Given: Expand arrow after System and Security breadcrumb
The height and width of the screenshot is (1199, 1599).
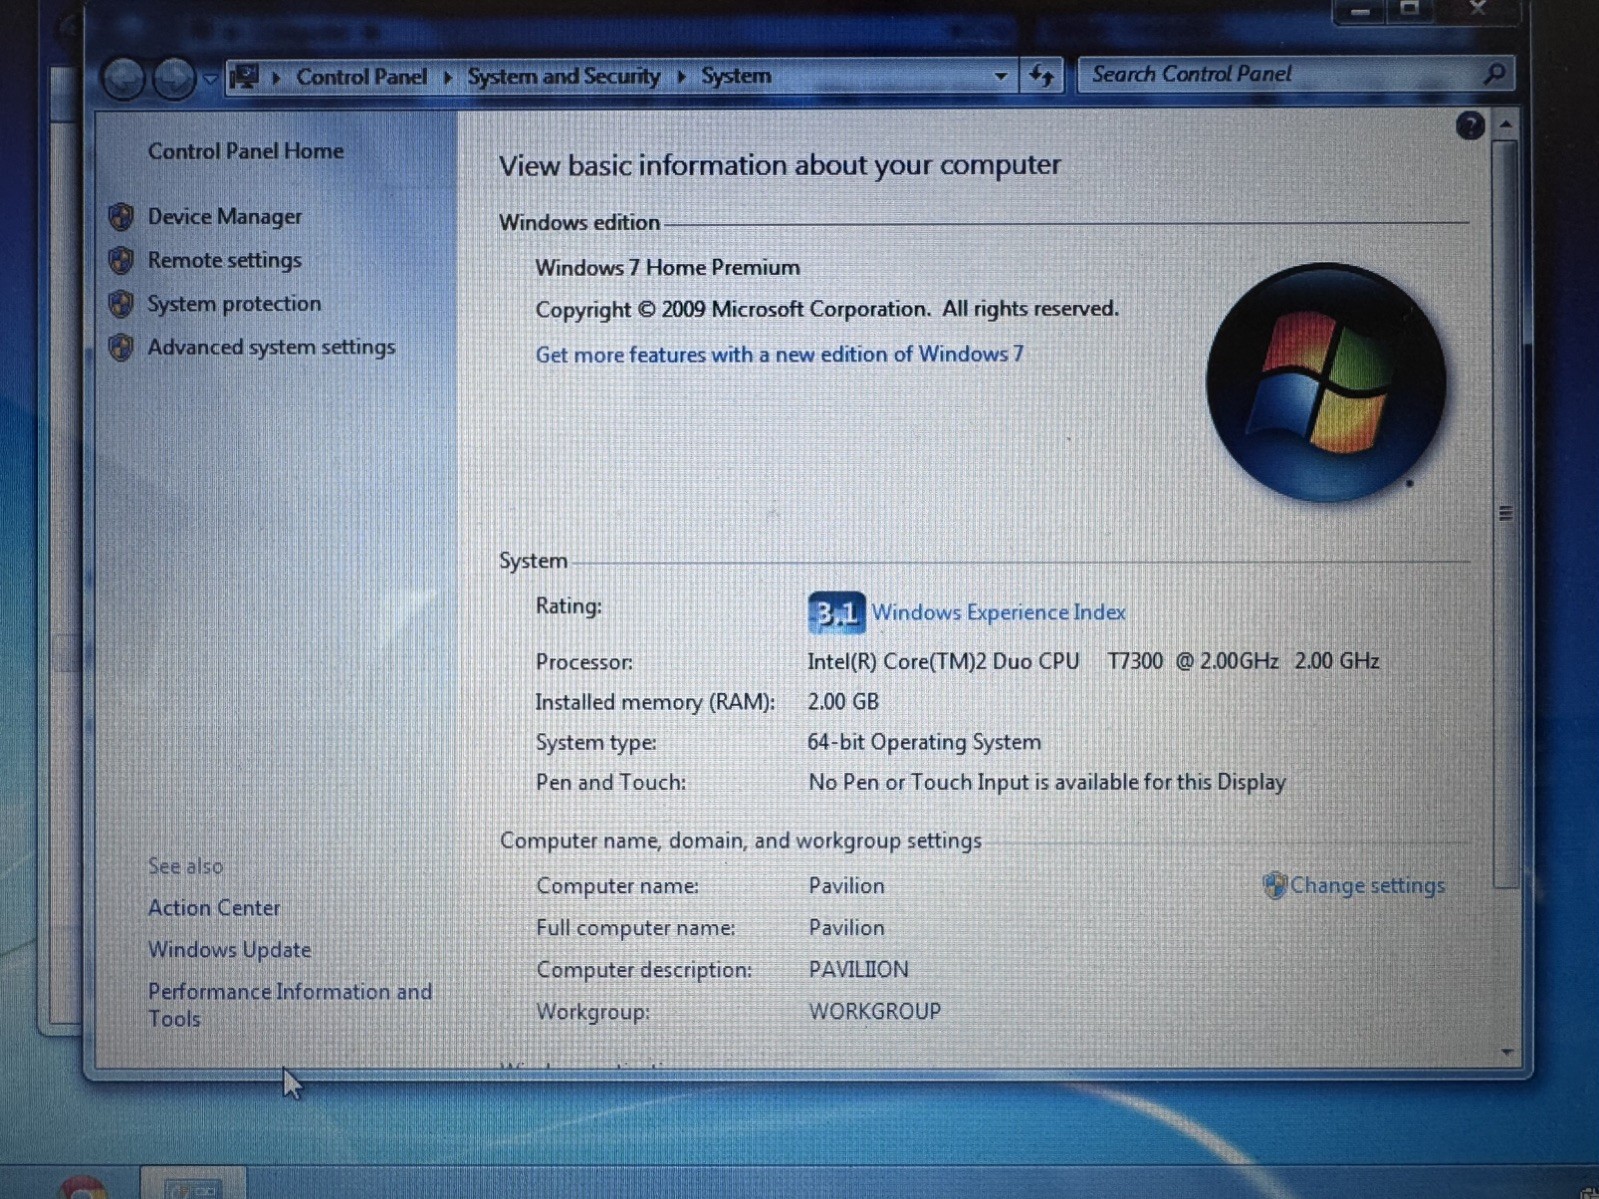Looking at the screenshot, I should [681, 76].
